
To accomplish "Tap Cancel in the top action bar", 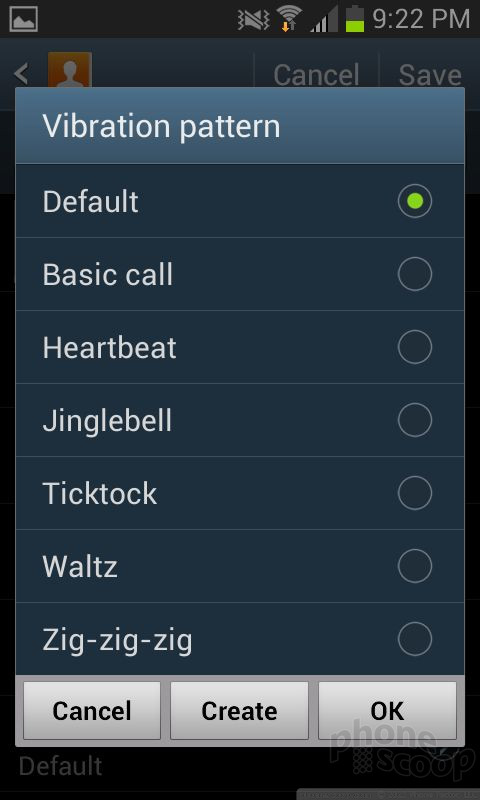I will [316, 75].
